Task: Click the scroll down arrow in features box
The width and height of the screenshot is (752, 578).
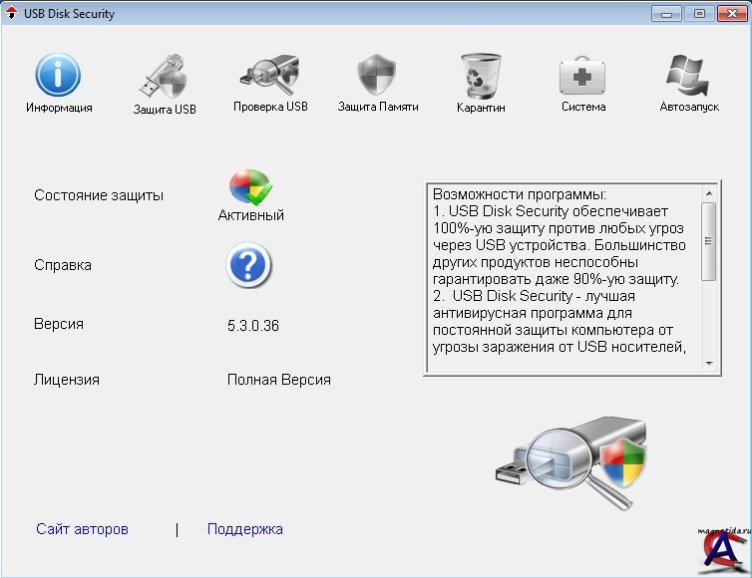Action: pyautogui.click(x=709, y=364)
